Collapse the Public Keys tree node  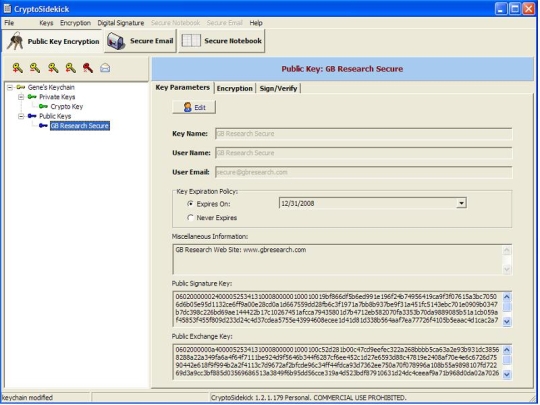[21, 116]
